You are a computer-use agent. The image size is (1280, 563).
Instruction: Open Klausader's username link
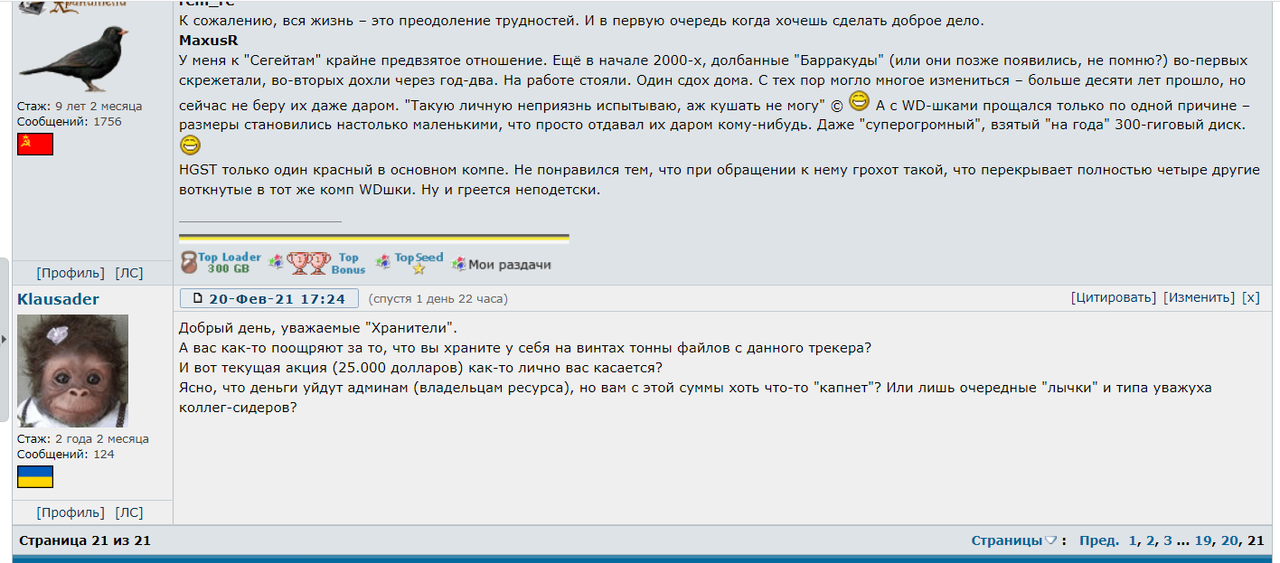click(58, 299)
